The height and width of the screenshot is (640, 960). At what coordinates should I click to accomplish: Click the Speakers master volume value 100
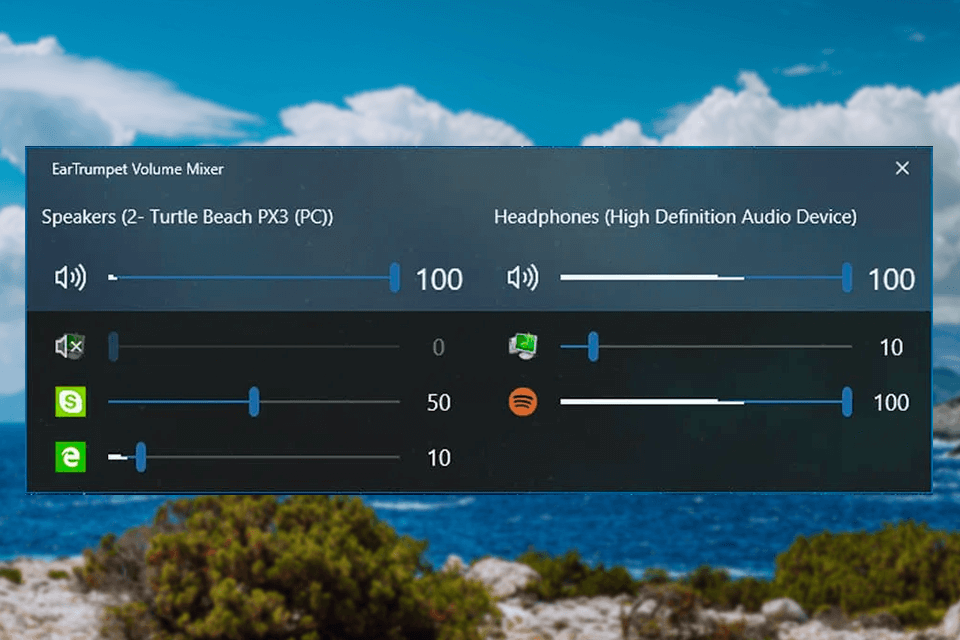tap(439, 279)
